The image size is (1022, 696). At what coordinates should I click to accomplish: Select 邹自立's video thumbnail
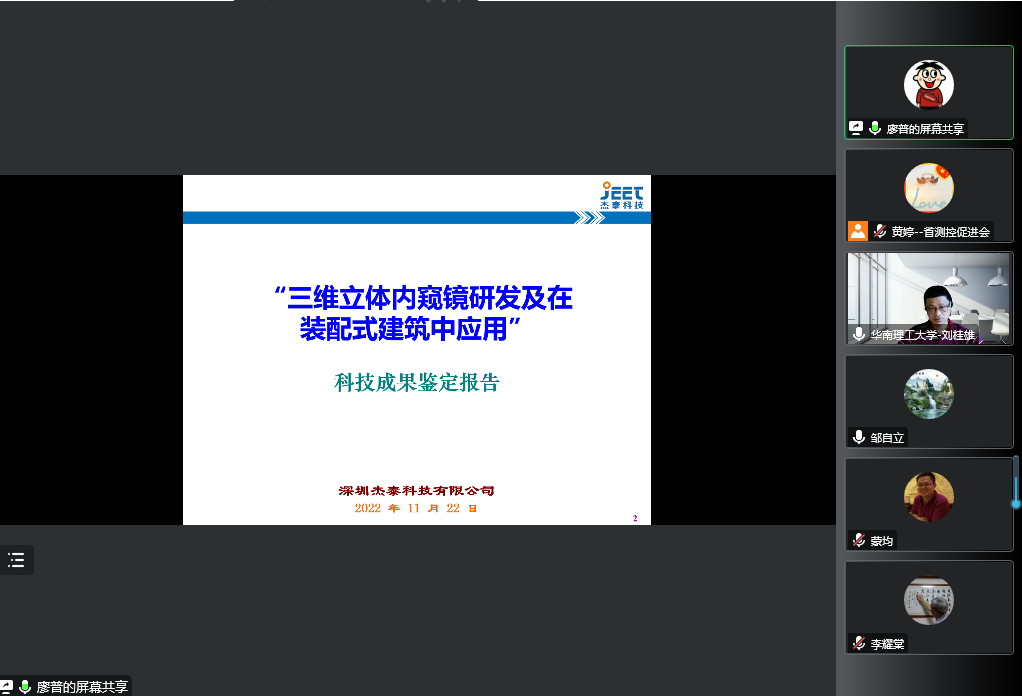click(x=928, y=401)
